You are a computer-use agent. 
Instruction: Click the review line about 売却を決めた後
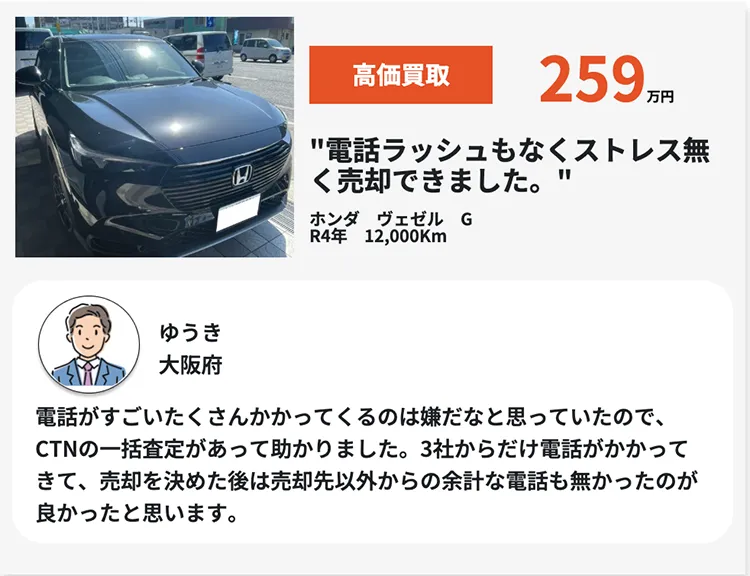[x=366, y=481]
